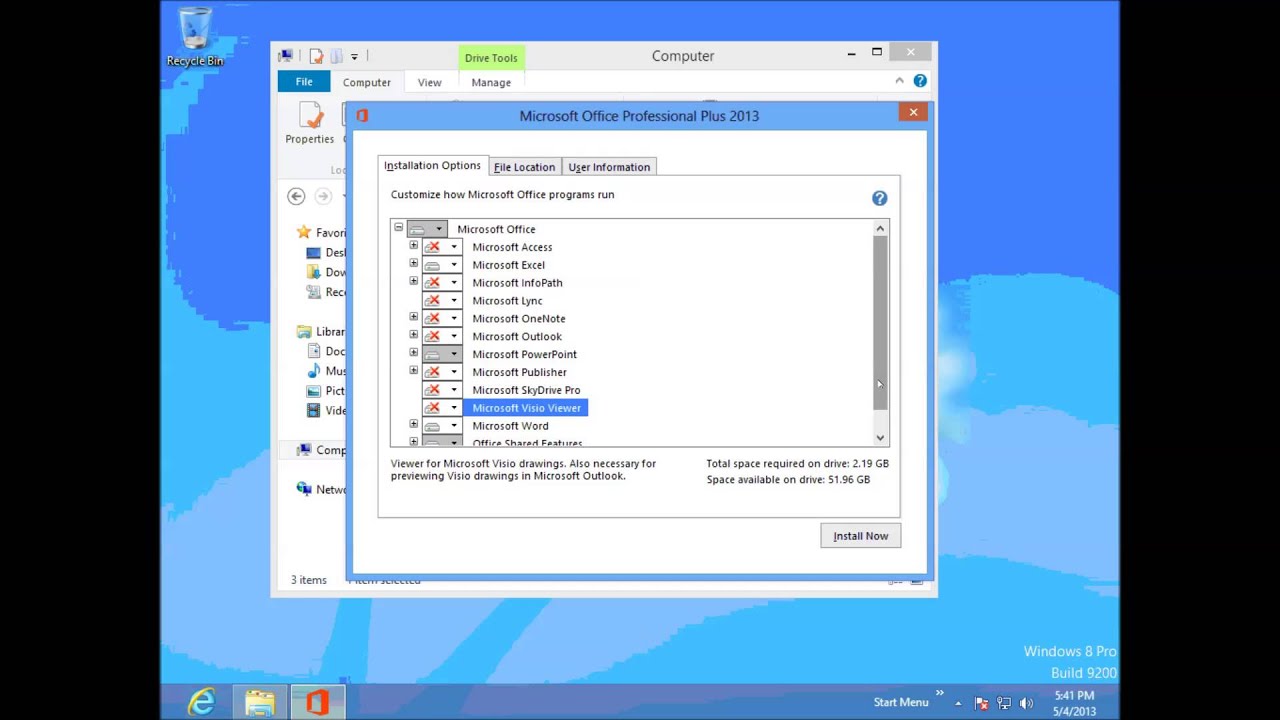Open the installer help icon
Screen dimensions: 1280x720
tap(879, 198)
